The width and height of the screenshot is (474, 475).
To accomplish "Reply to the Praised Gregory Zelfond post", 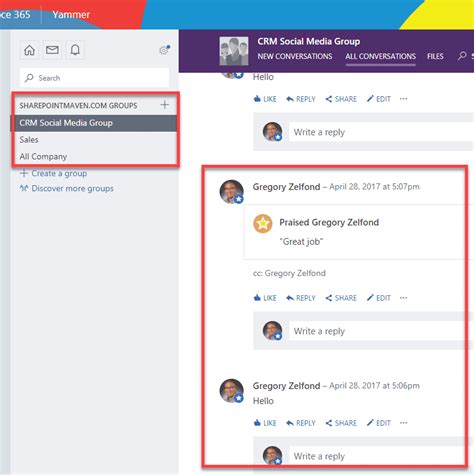I will pyautogui.click(x=301, y=298).
